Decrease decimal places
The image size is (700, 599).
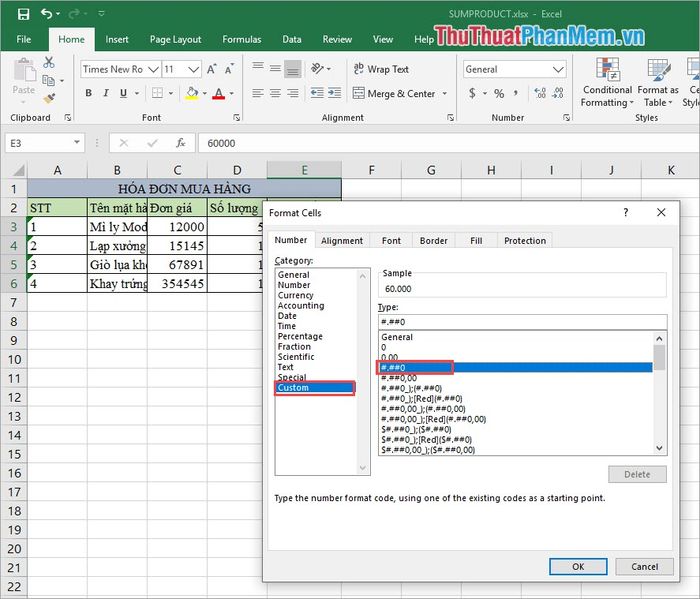click(x=558, y=93)
